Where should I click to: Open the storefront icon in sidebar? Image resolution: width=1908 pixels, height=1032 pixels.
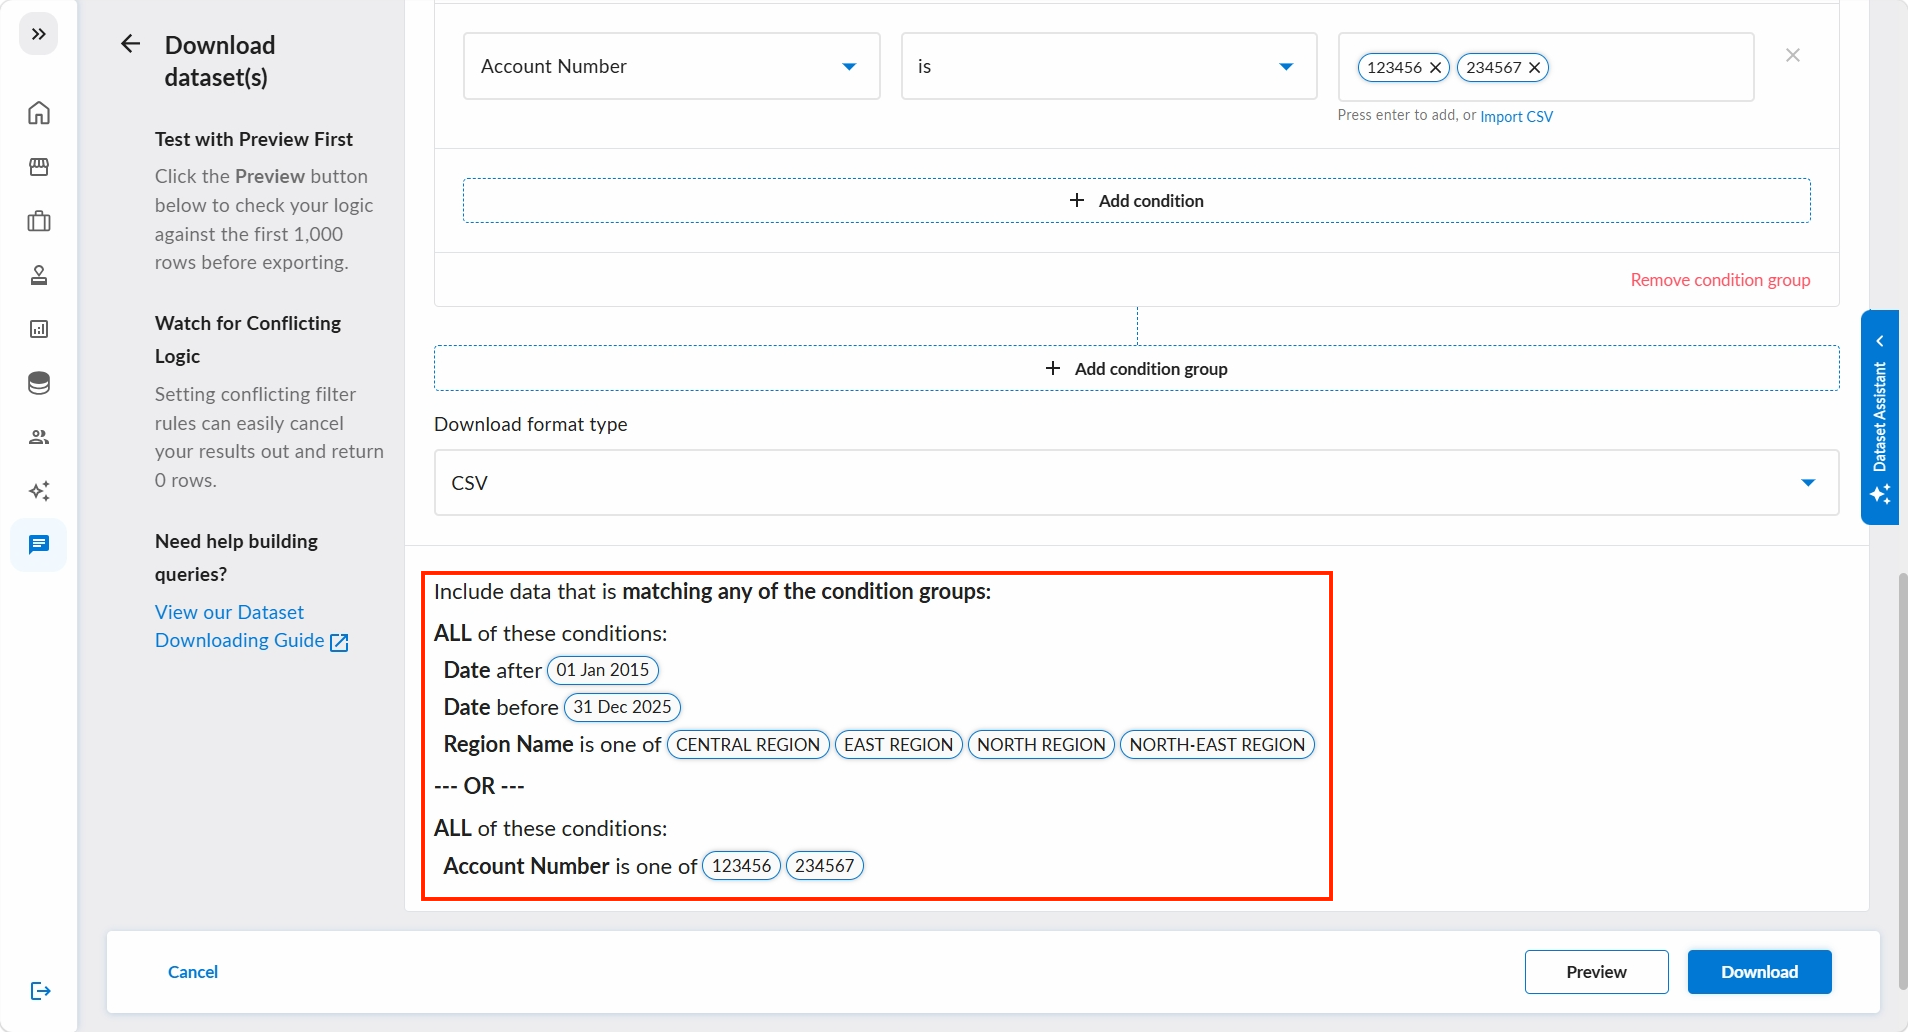pyautogui.click(x=39, y=167)
